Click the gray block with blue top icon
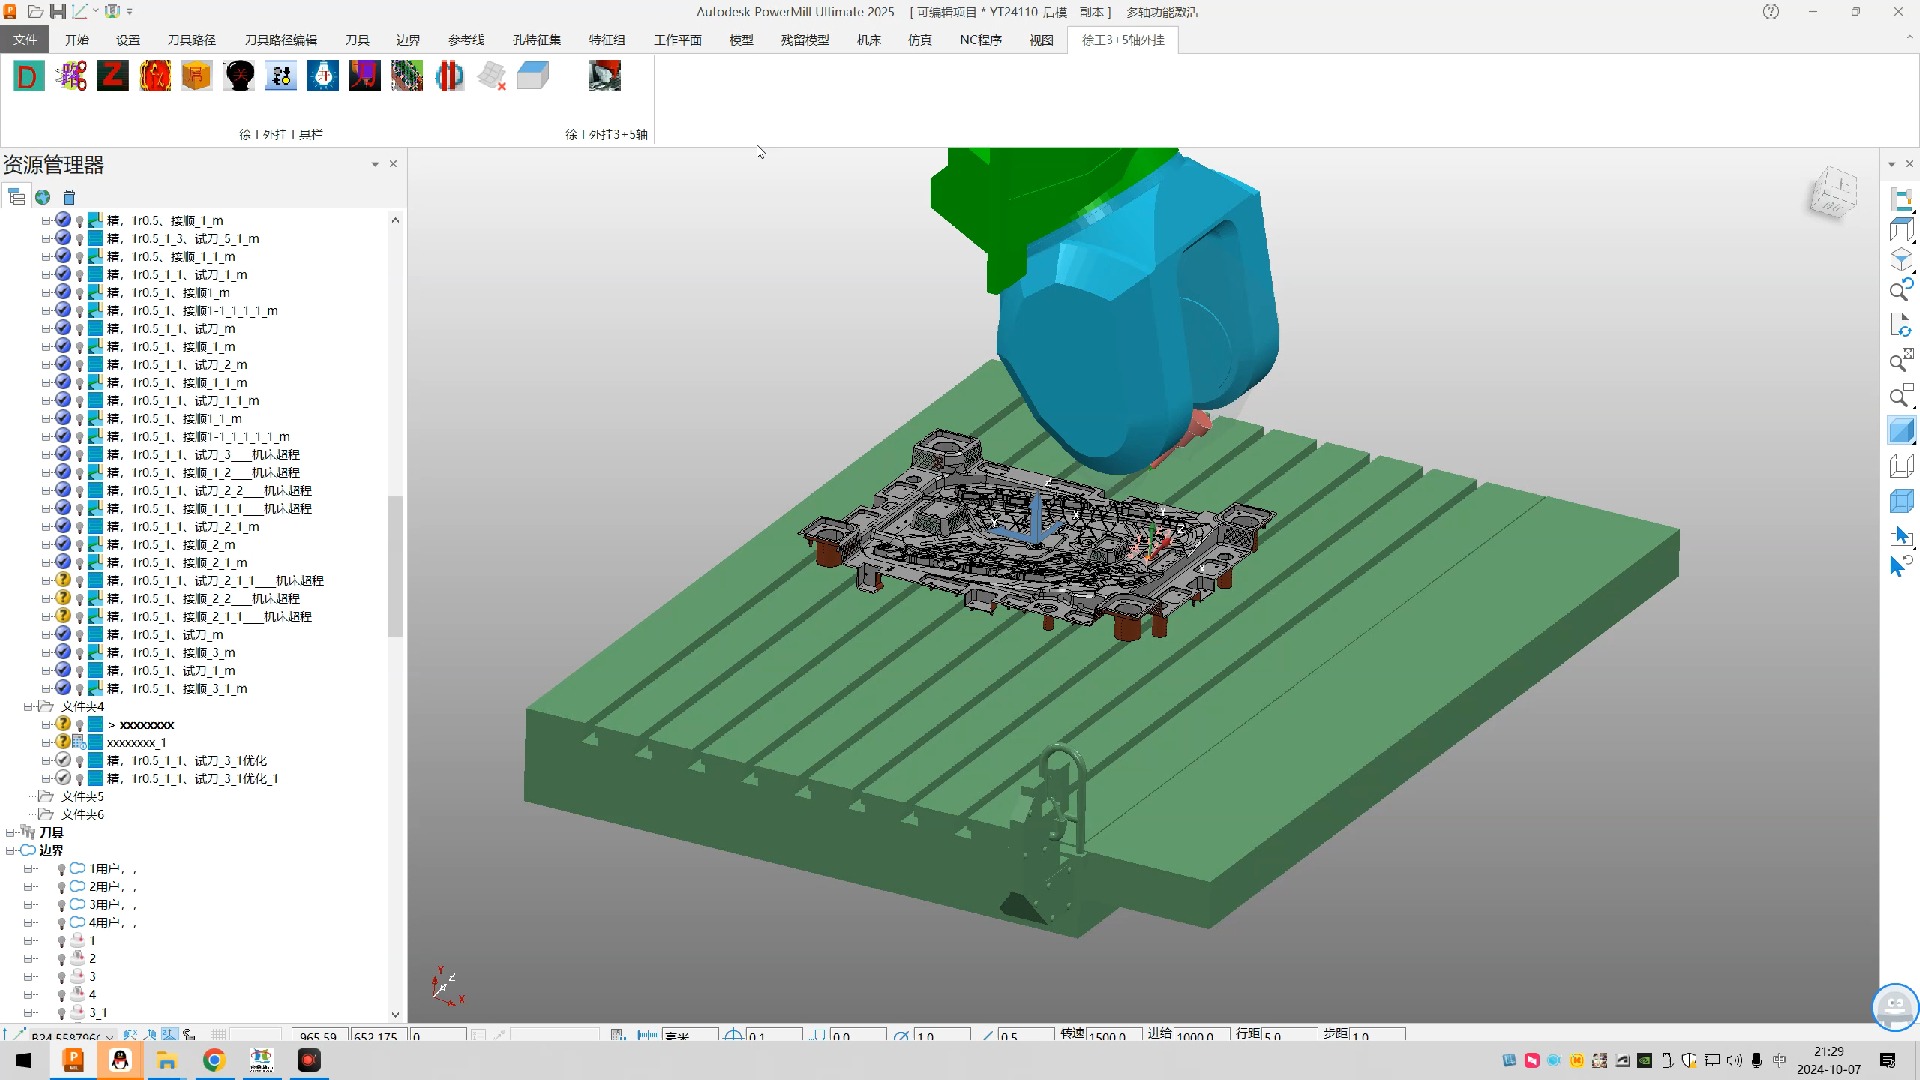This screenshot has width=1920, height=1080. pyautogui.click(x=534, y=76)
